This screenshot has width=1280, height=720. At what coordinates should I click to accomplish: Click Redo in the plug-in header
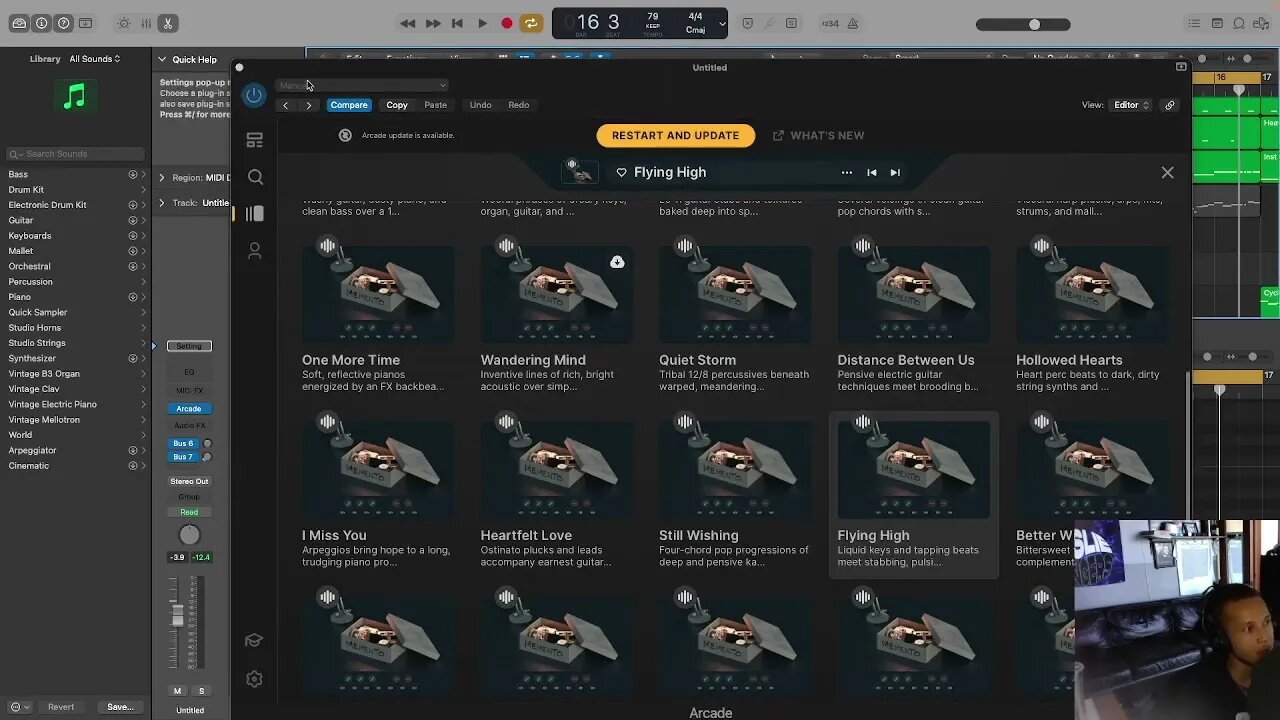518,105
